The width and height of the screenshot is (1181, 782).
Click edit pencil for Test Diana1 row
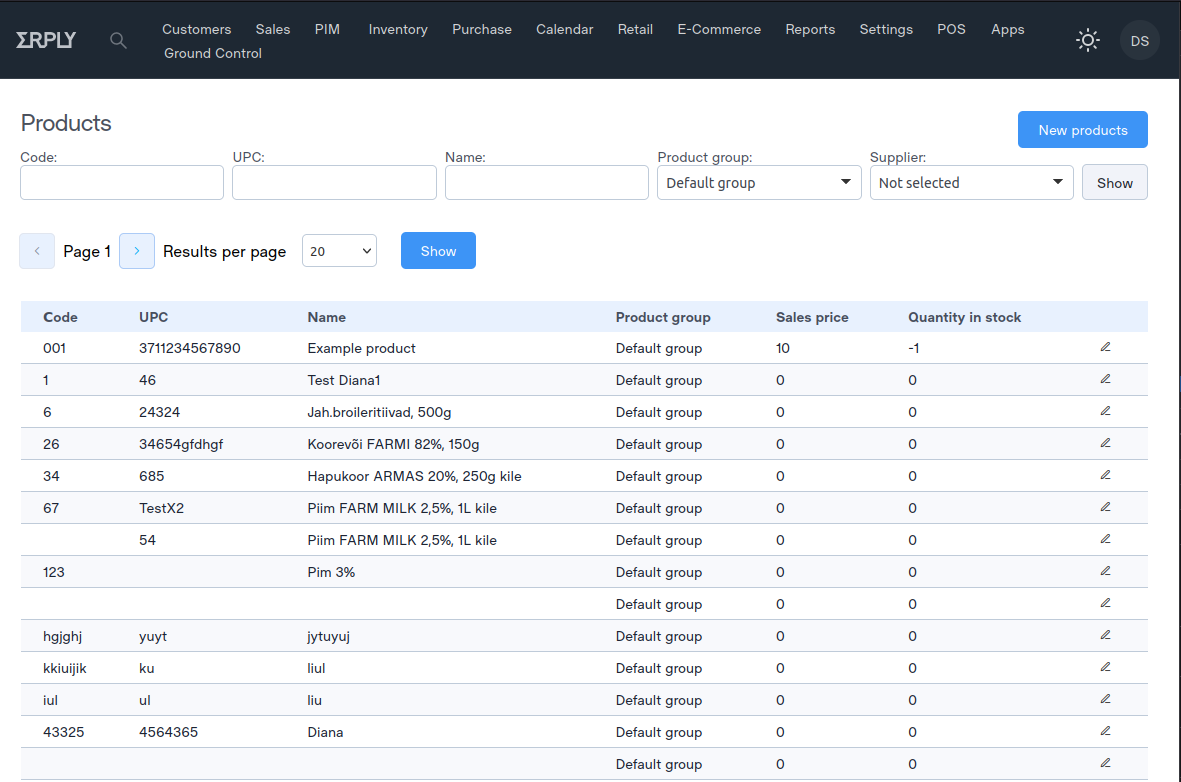1105,379
